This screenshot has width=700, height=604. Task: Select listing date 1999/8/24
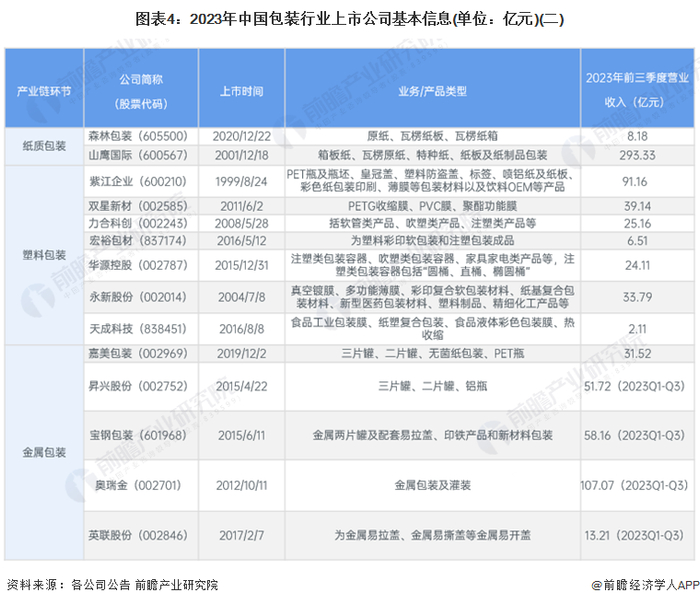[242, 182]
